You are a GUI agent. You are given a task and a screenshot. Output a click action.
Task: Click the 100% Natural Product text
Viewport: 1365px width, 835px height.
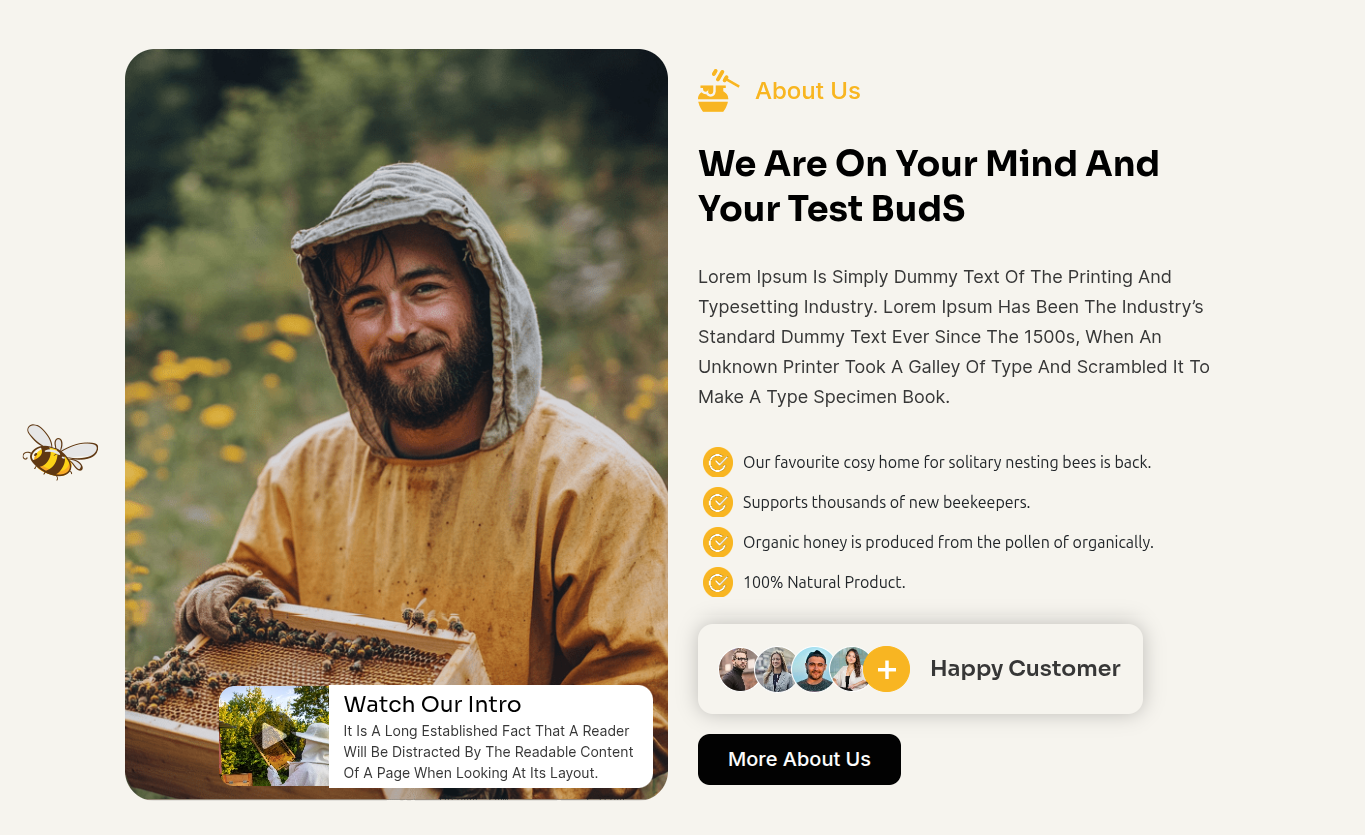824,582
